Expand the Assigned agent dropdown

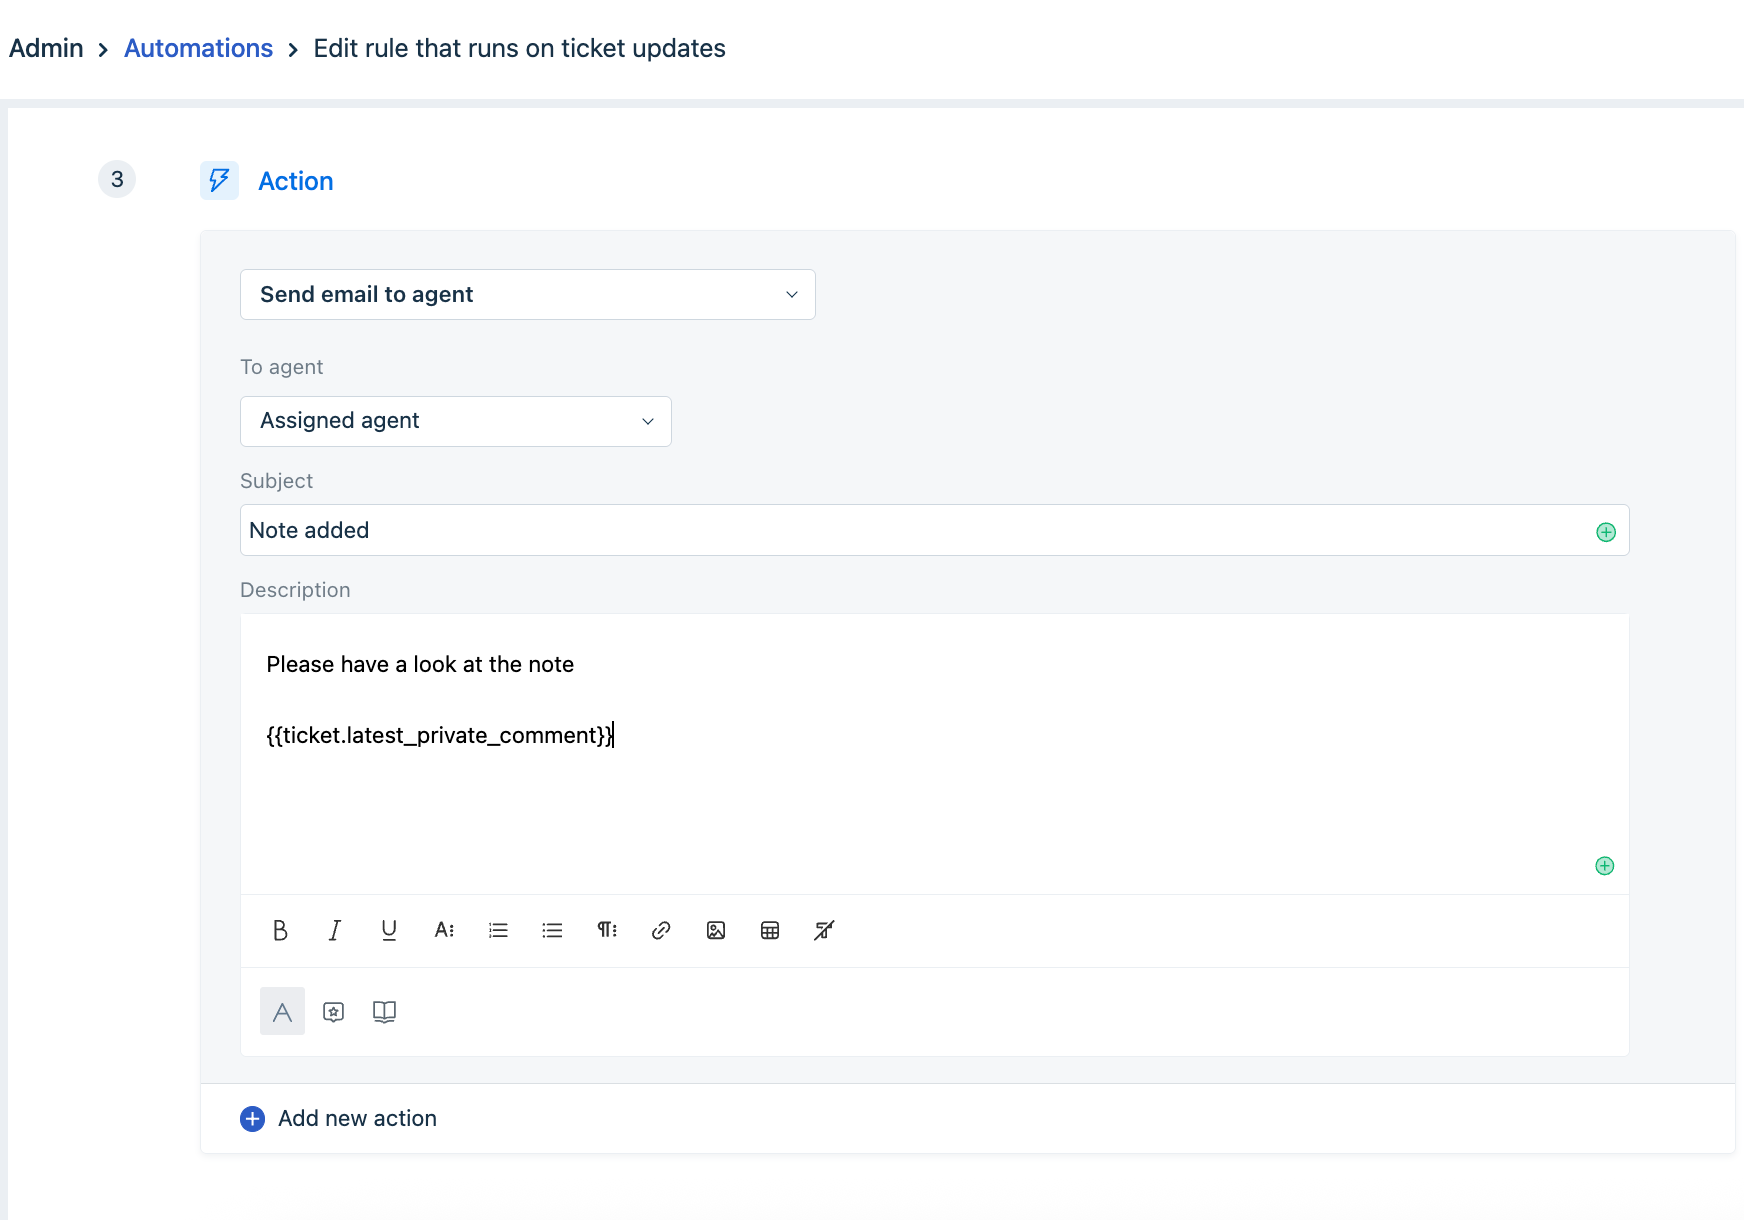coord(456,421)
